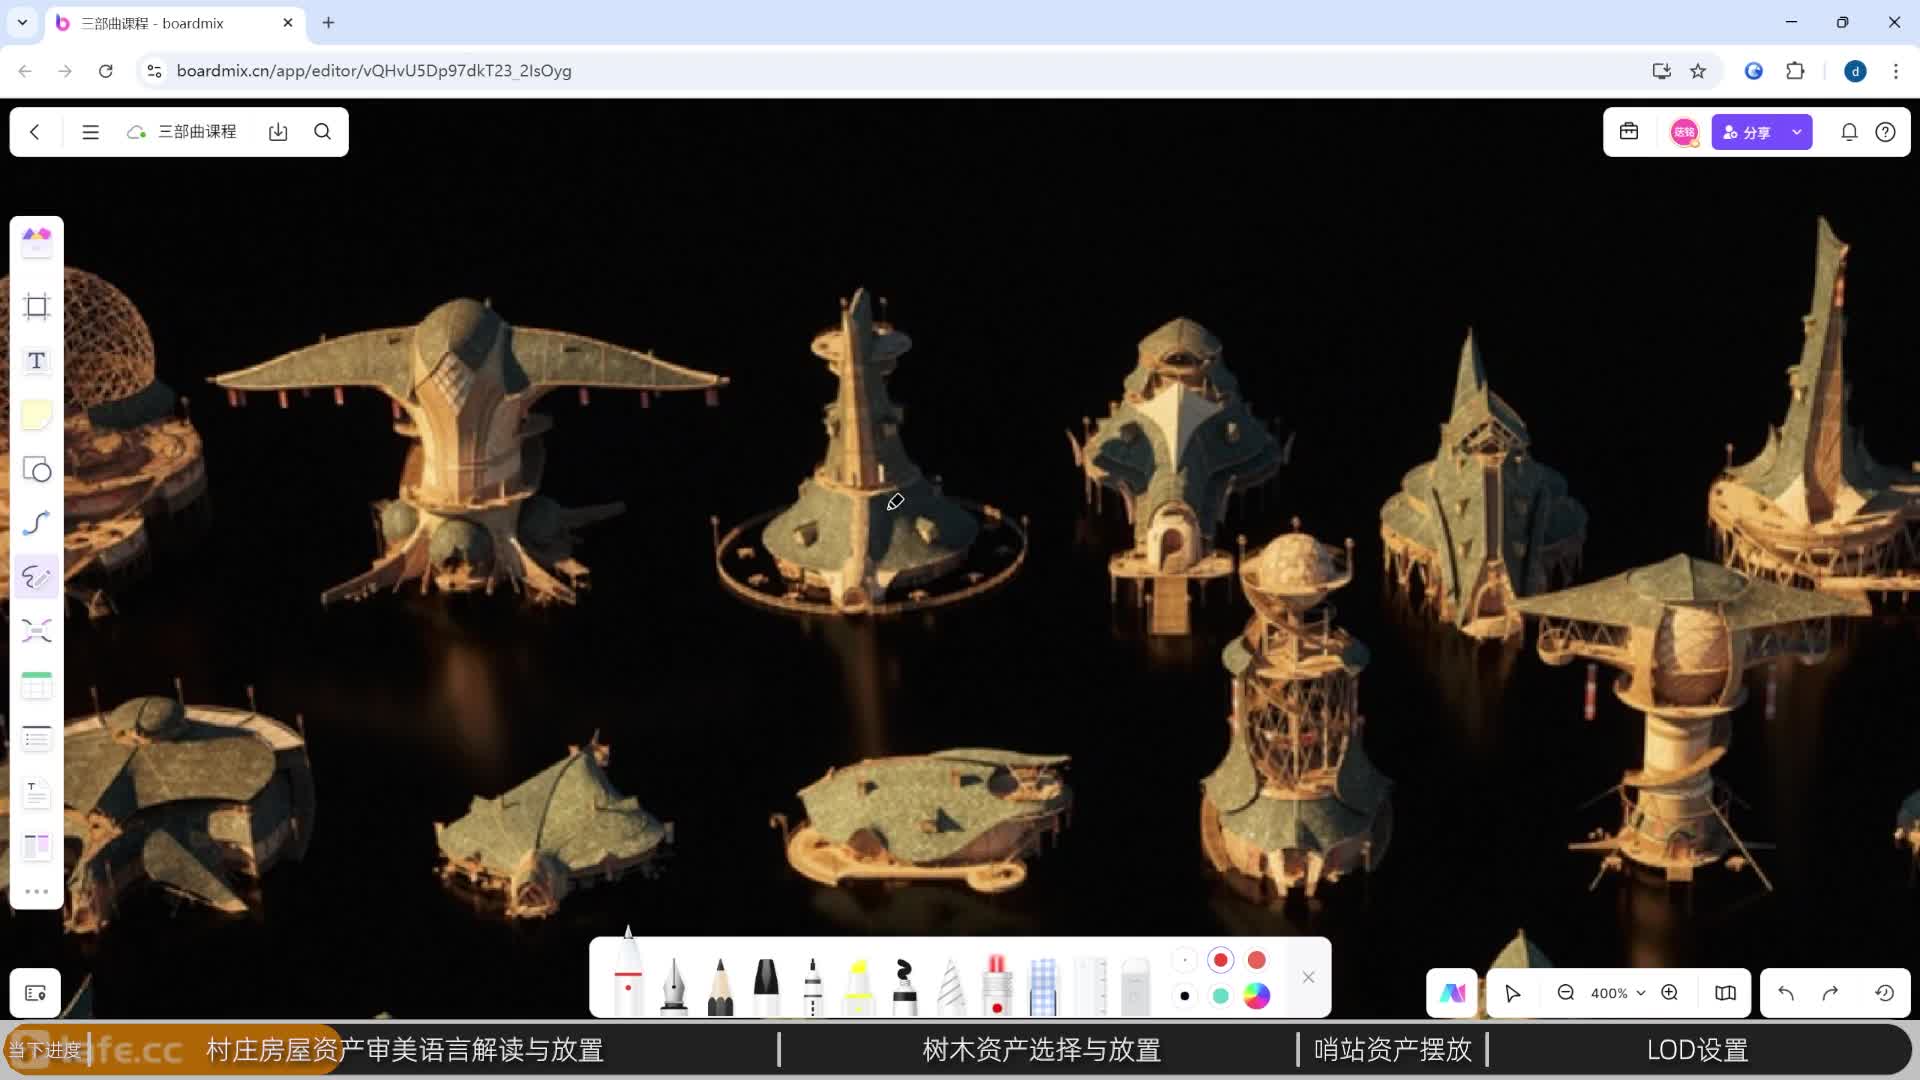The image size is (1920, 1080).
Task: Undo the last action
Action: 1786,993
